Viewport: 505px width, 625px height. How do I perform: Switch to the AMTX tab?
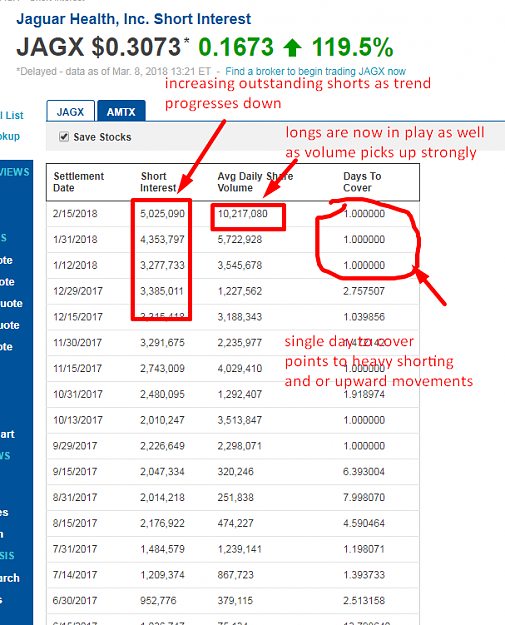[121, 111]
